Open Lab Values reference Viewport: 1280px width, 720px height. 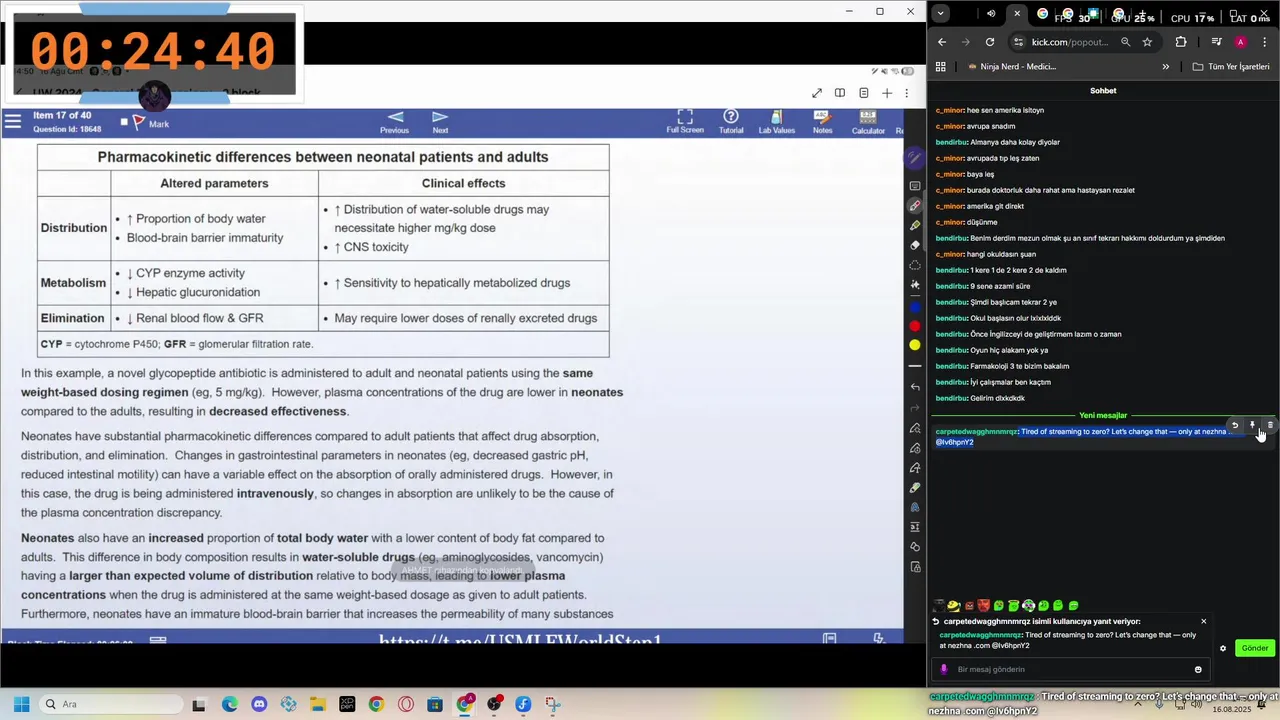[x=777, y=122]
